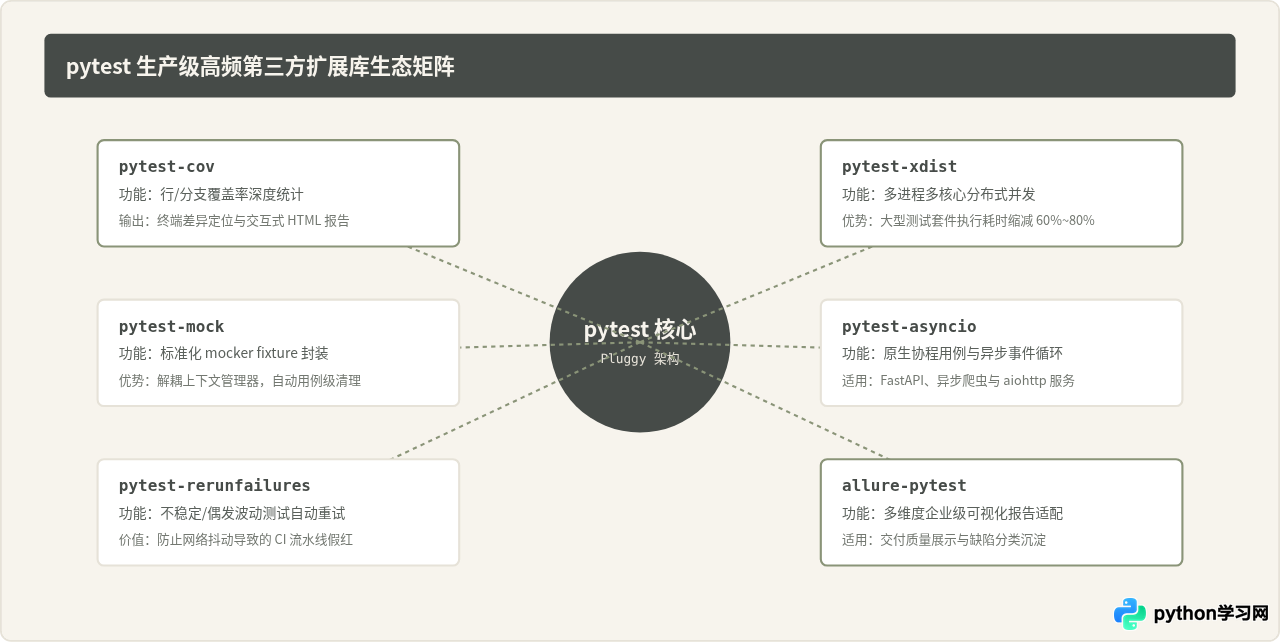Click 适用：FastAPI、异步爬虫与 aiohttp 服务

958,380
